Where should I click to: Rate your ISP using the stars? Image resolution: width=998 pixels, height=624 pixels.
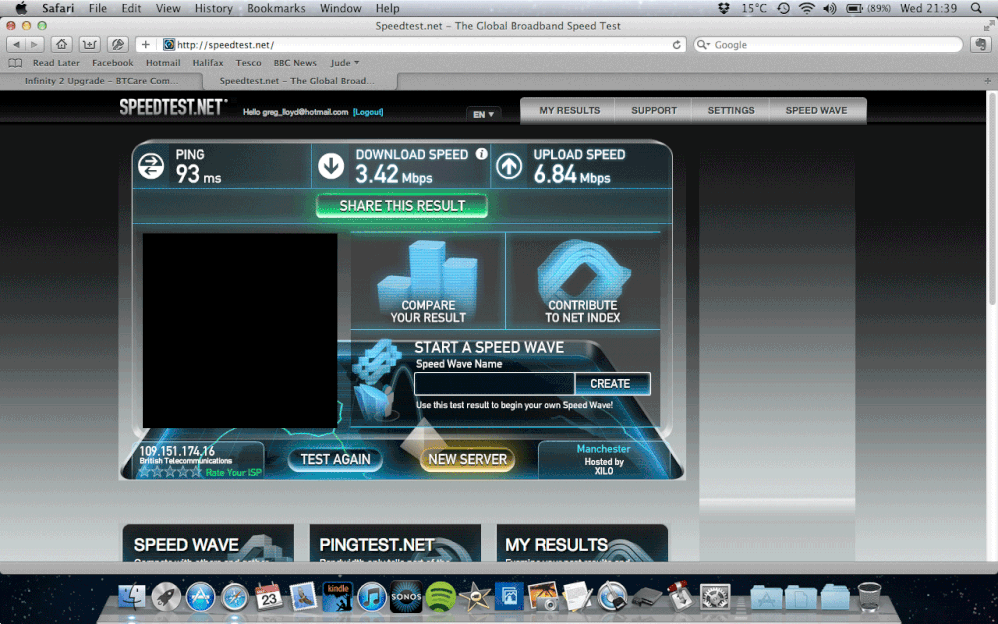[x=170, y=472]
